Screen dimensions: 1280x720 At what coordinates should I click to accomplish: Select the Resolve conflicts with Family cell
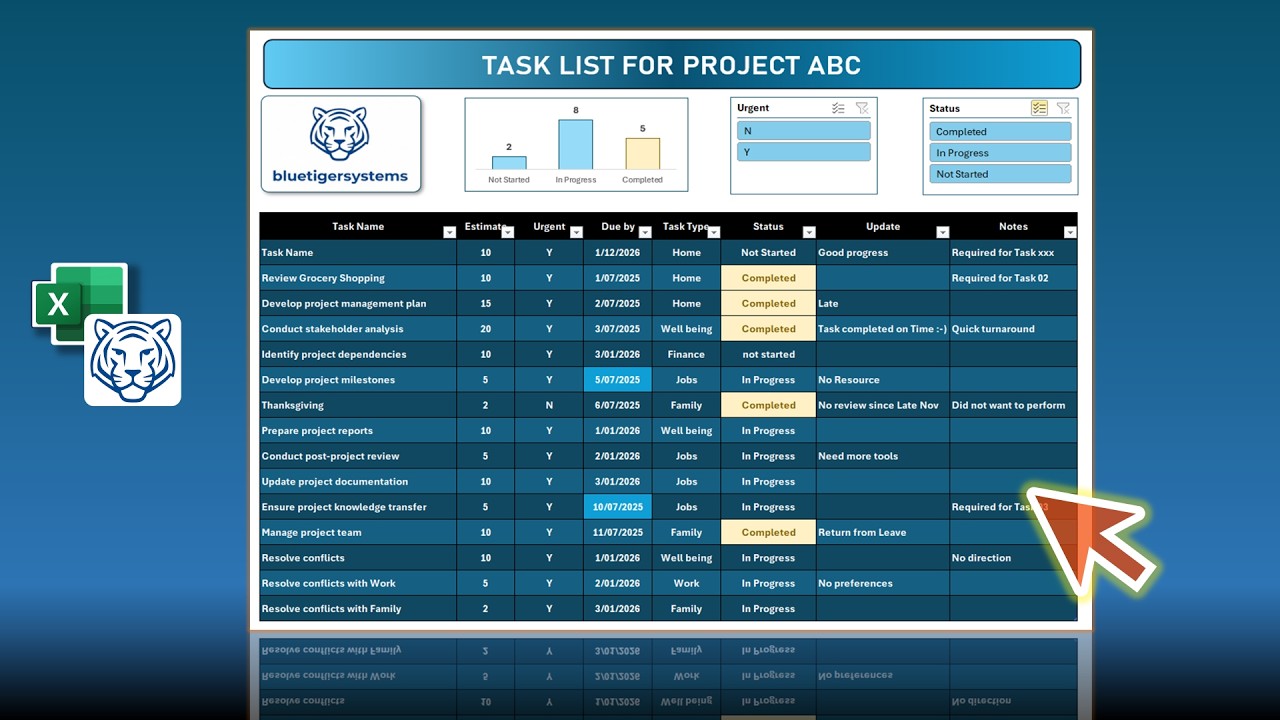pos(358,608)
